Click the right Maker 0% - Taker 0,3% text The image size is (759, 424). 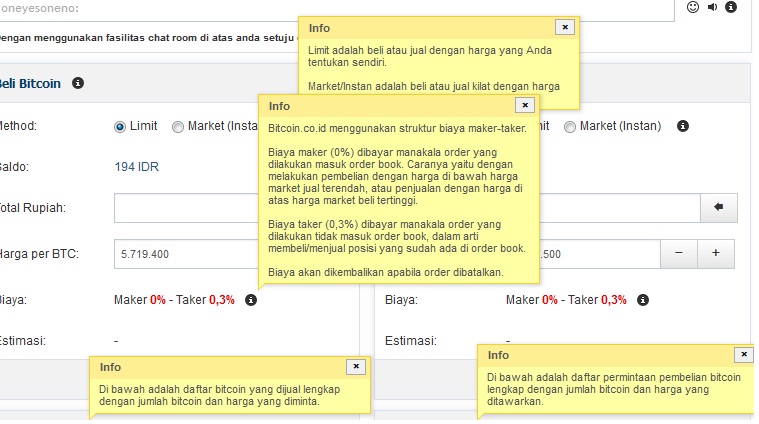click(x=566, y=300)
